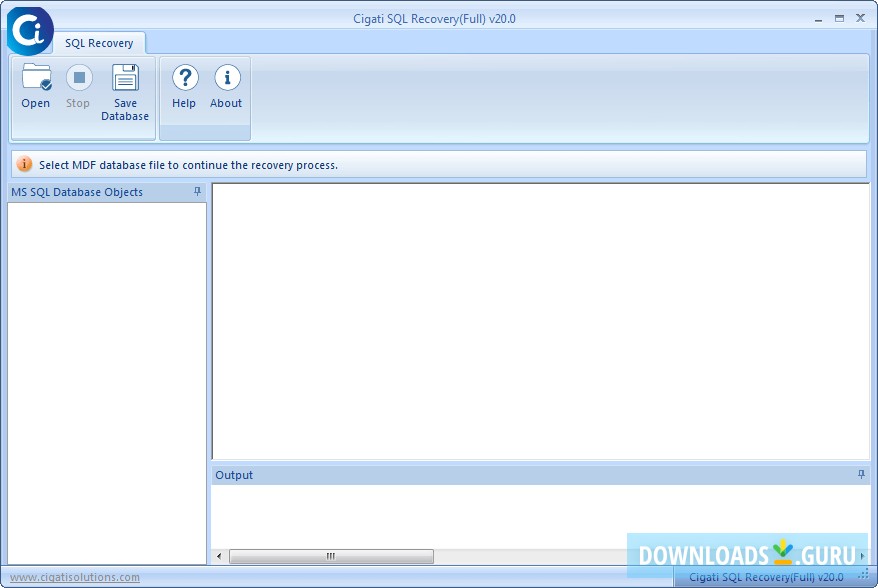This screenshot has height=588, width=878.
Task: Visit the www.cigatisolutions.com link
Action: tap(75, 577)
